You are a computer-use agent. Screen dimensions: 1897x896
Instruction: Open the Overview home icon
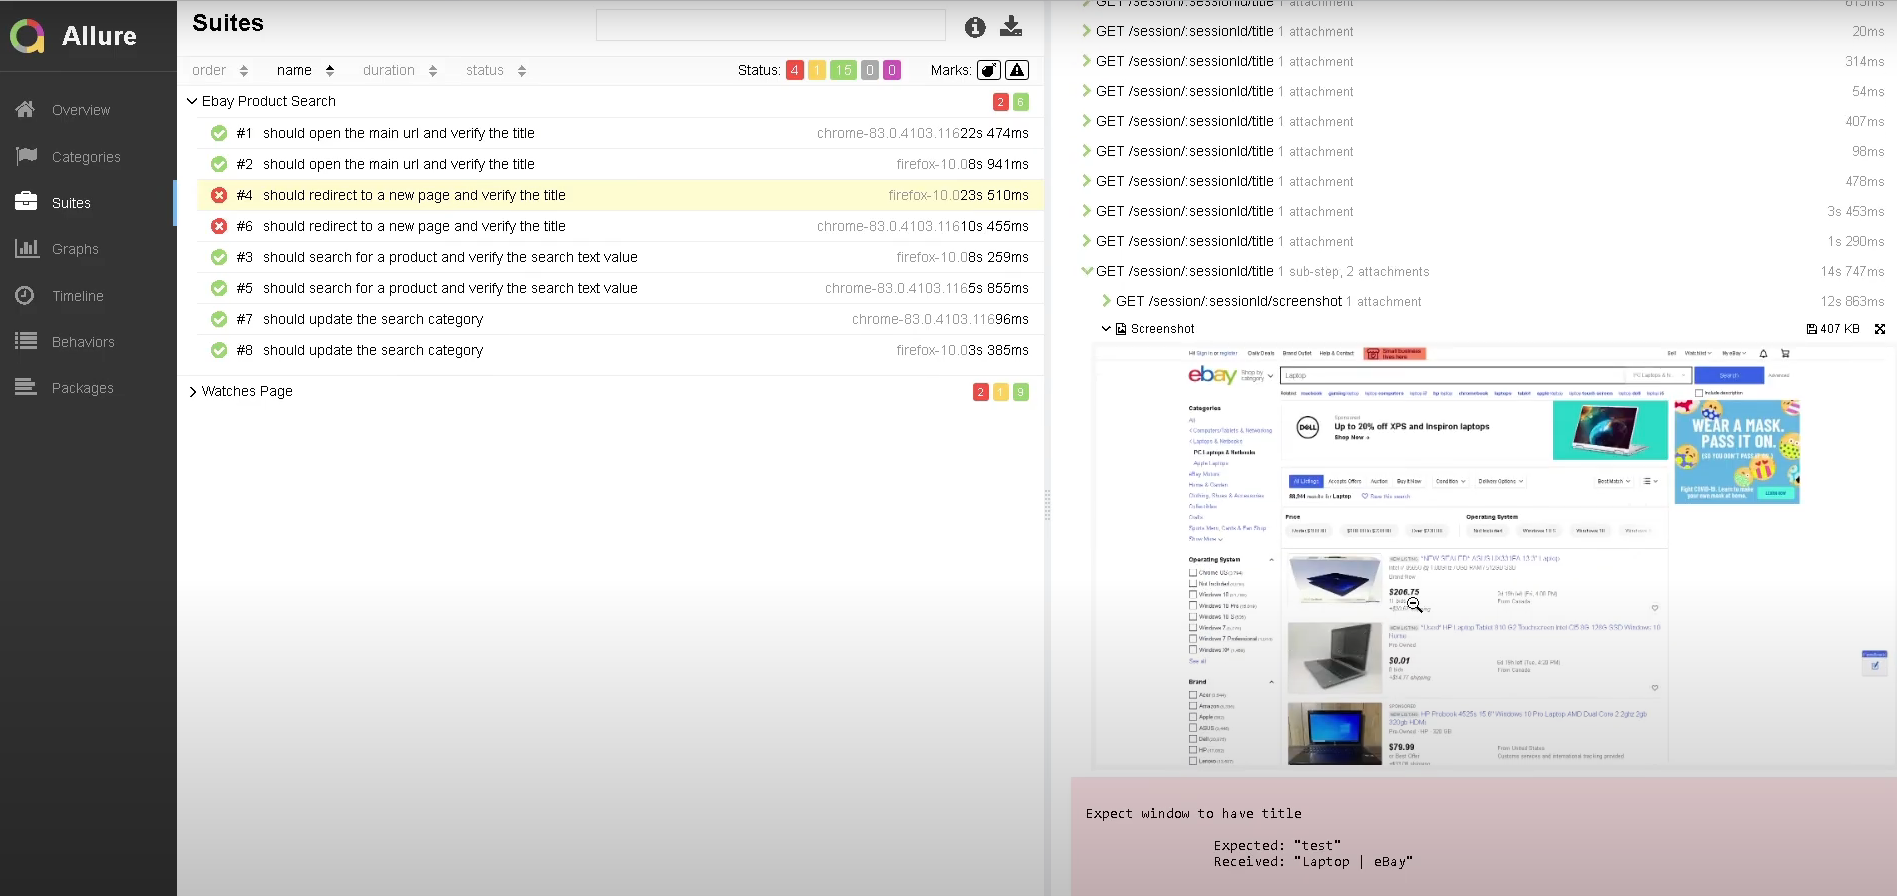pos(26,110)
